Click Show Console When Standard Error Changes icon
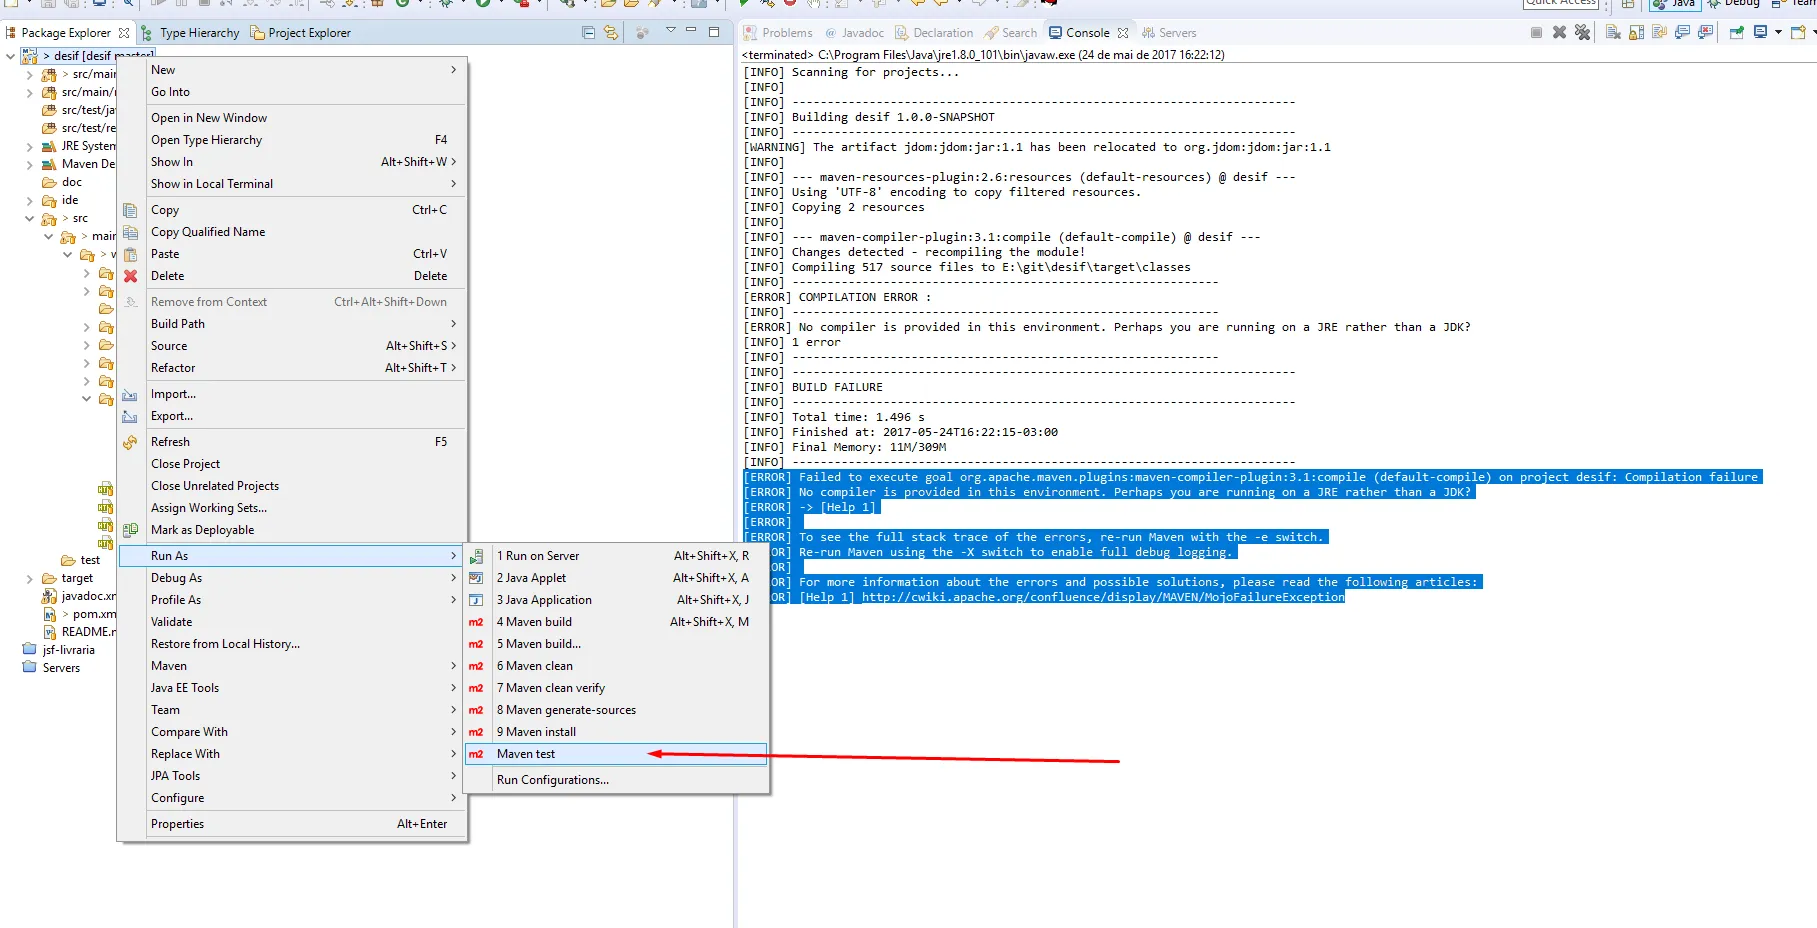This screenshot has width=1817, height=928. pyautogui.click(x=1706, y=33)
